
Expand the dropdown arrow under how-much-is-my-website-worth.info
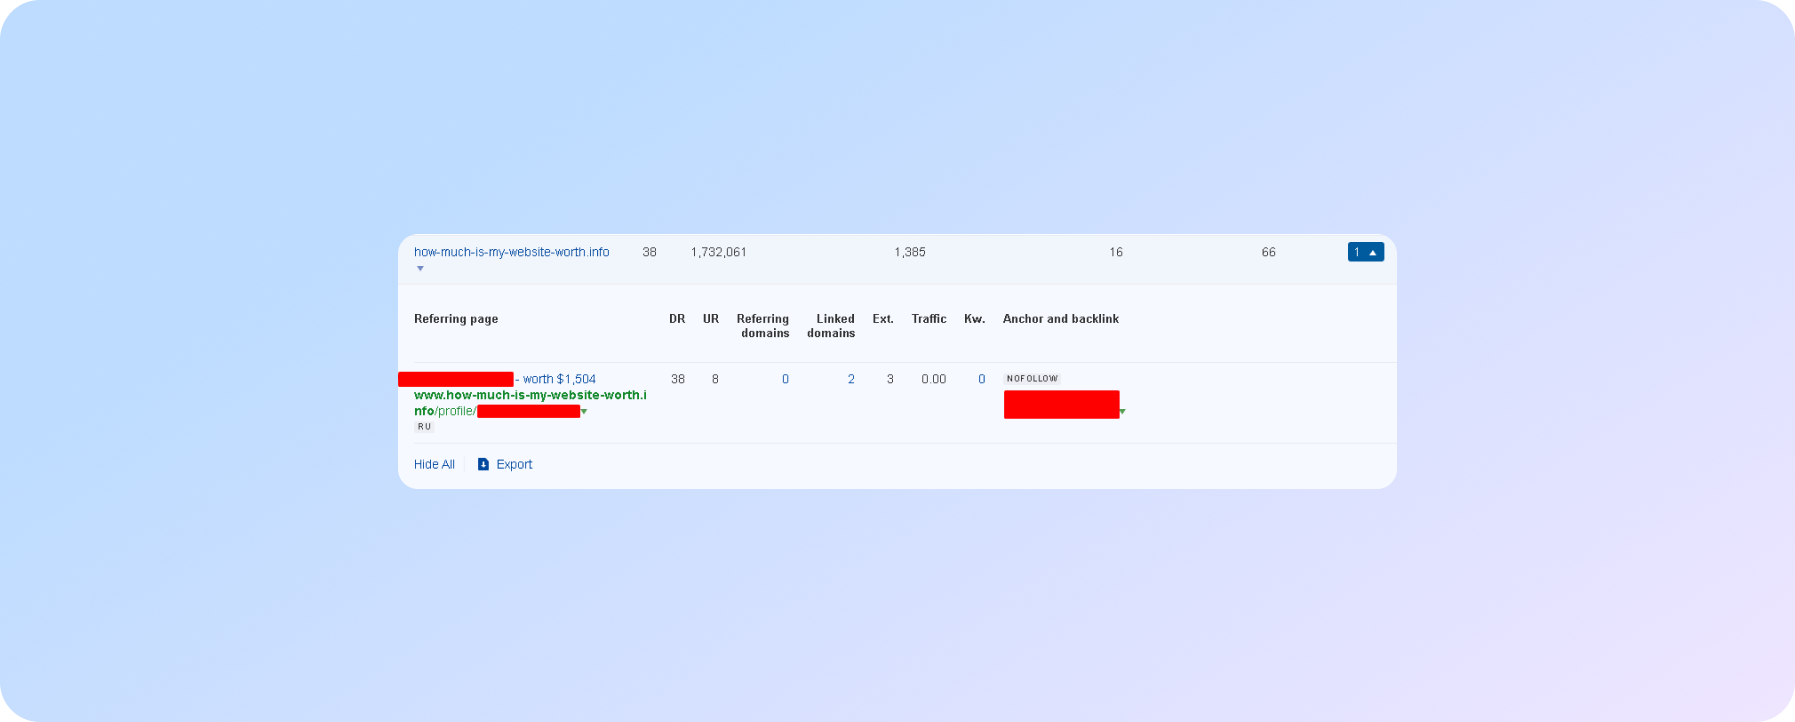pos(420,268)
